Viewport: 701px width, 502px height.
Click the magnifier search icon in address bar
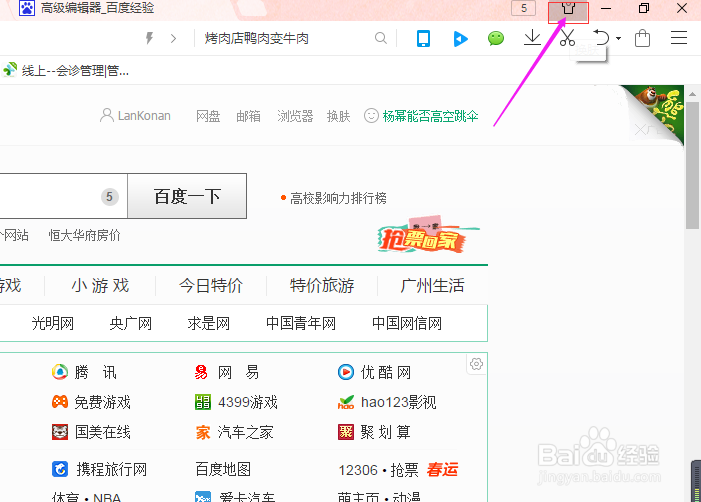tap(380, 38)
